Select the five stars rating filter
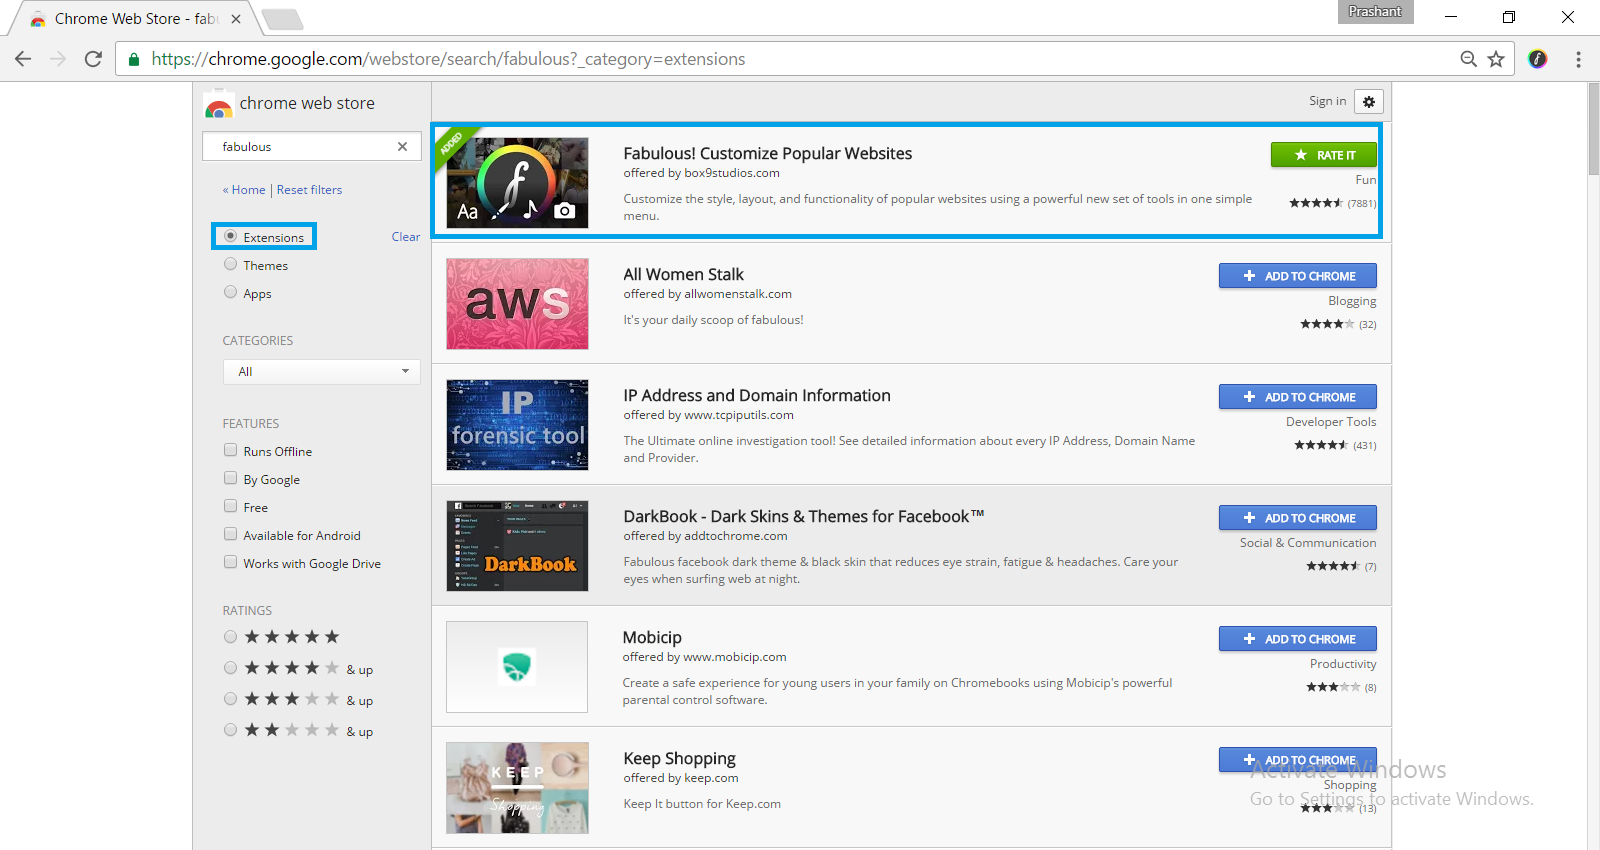The height and width of the screenshot is (850, 1600). [x=231, y=637]
